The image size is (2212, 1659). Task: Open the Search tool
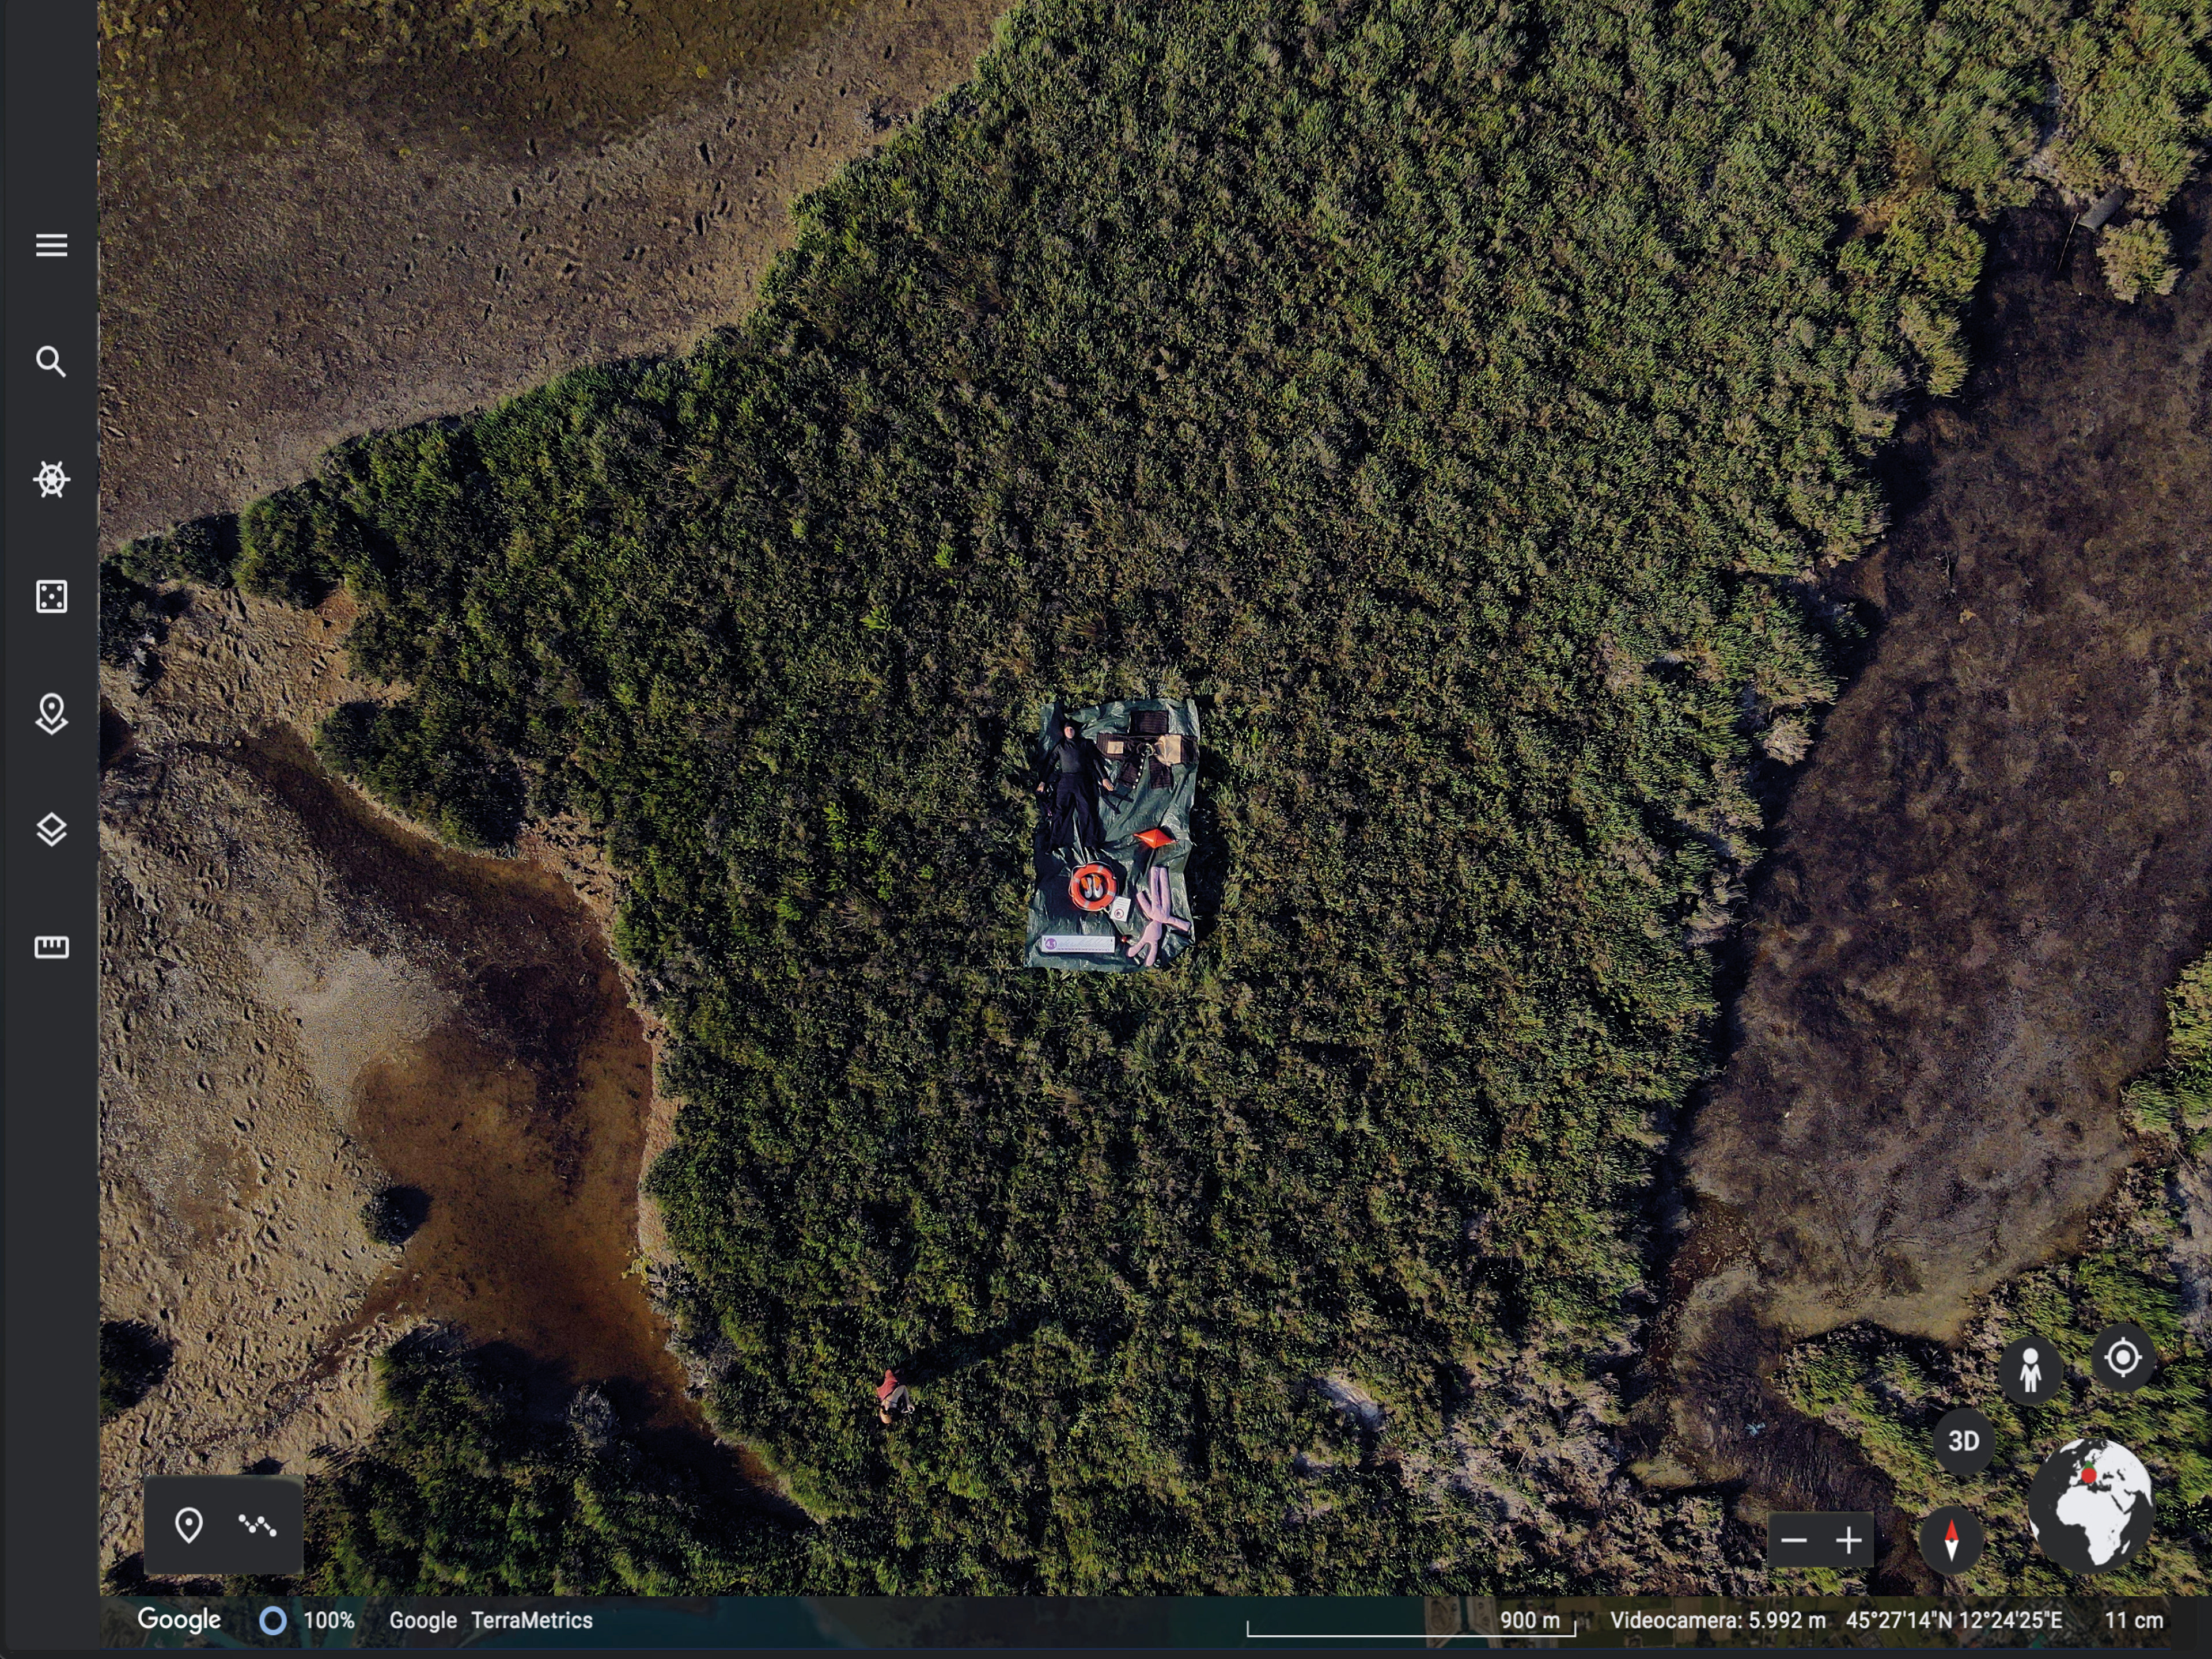tap(51, 362)
